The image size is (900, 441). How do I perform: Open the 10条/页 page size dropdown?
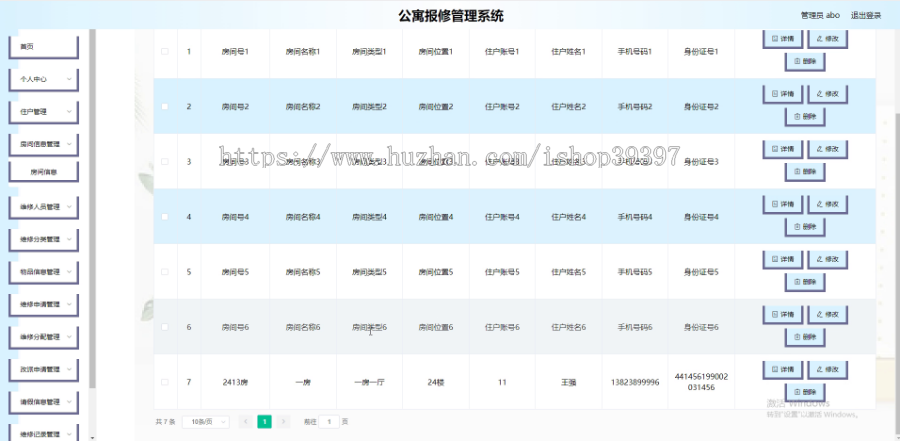click(x=205, y=421)
